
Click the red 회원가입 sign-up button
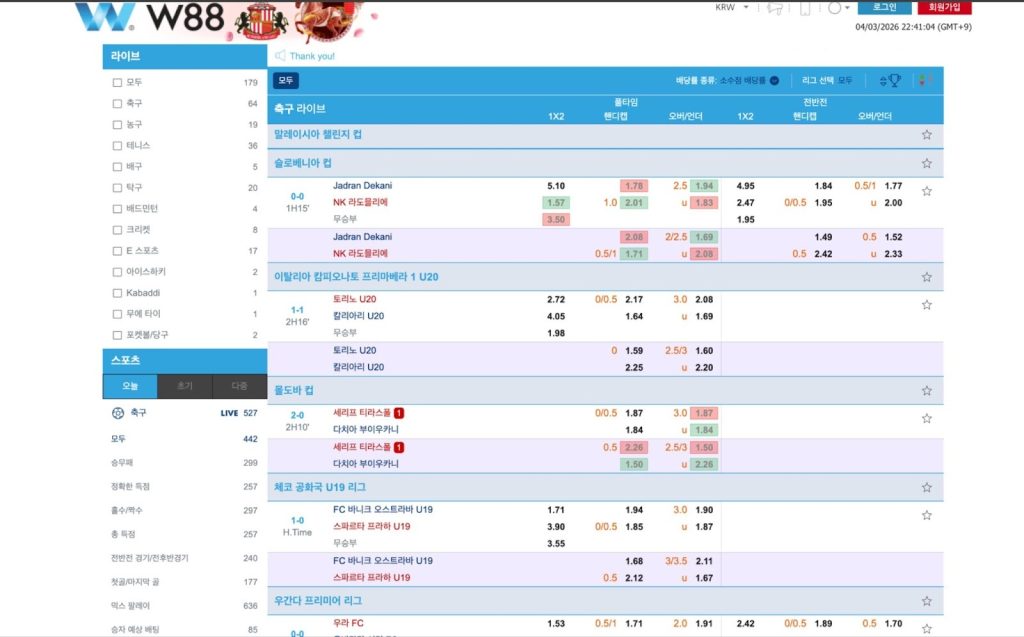(x=944, y=7)
